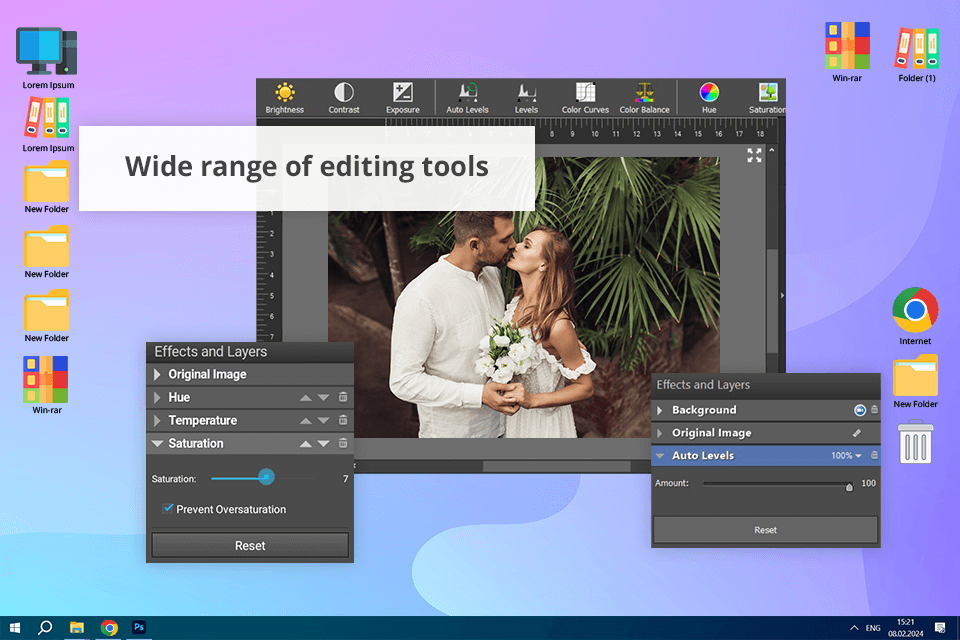Click the editor's vertical scrollbar

click(772, 300)
